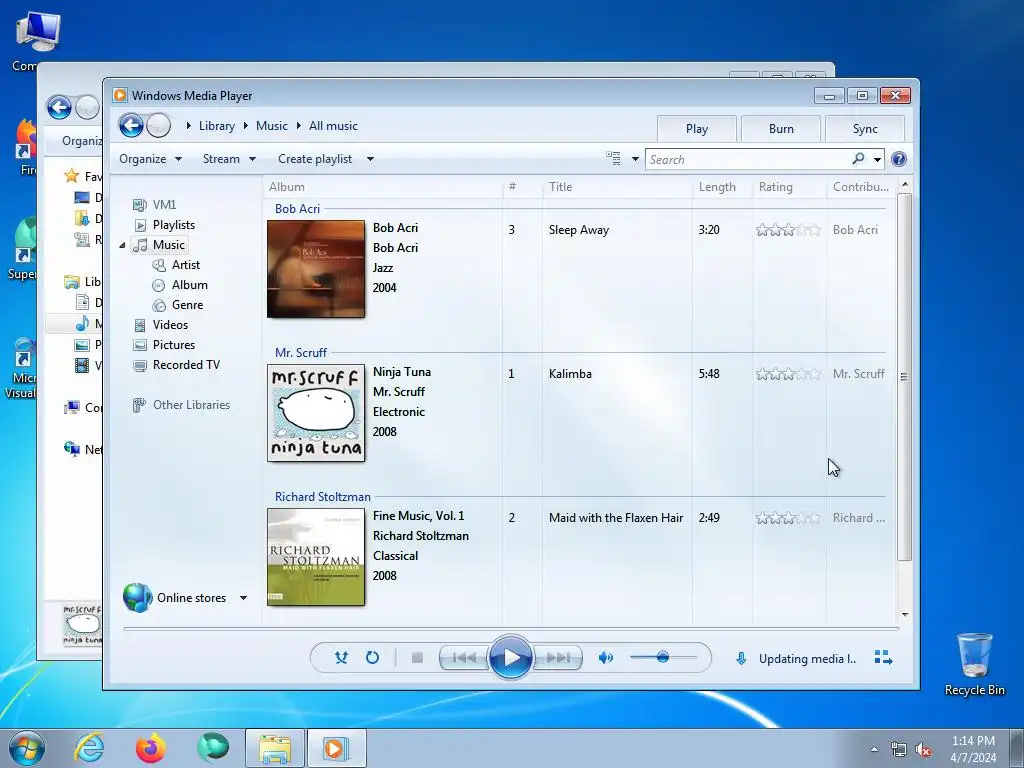
Task: Open the search options dropdown arrow
Action: [x=877, y=159]
